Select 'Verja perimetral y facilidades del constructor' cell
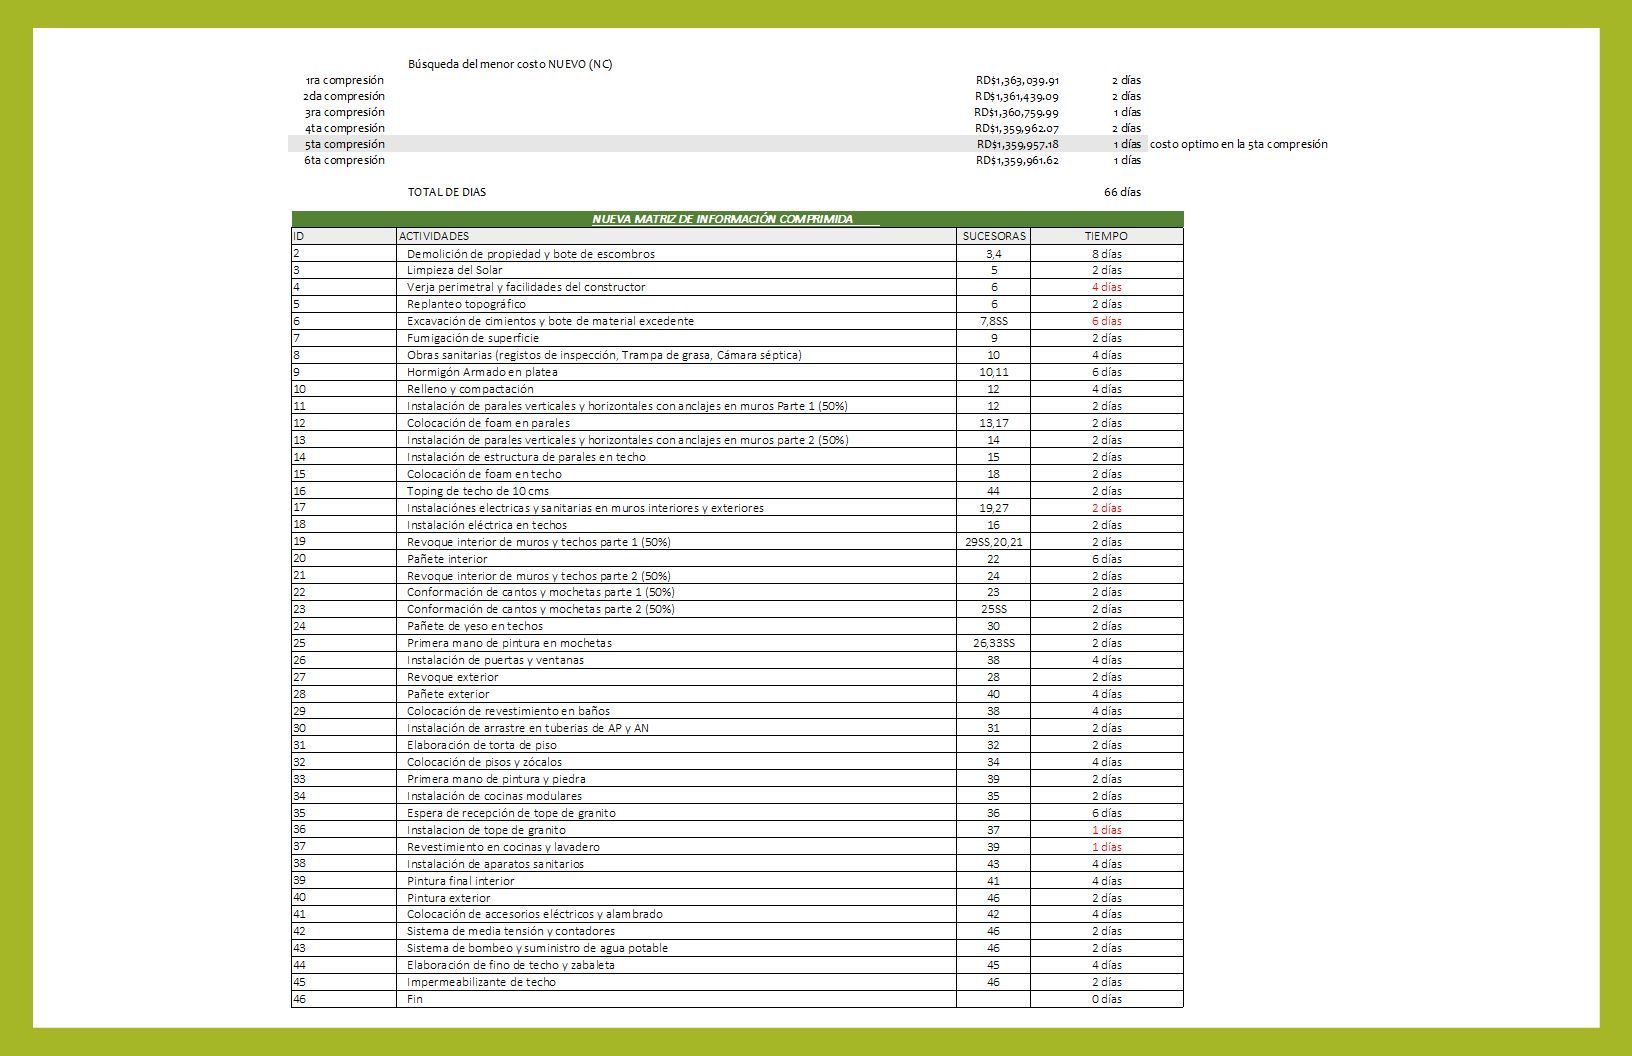The width and height of the screenshot is (1632, 1056). click(x=676, y=287)
